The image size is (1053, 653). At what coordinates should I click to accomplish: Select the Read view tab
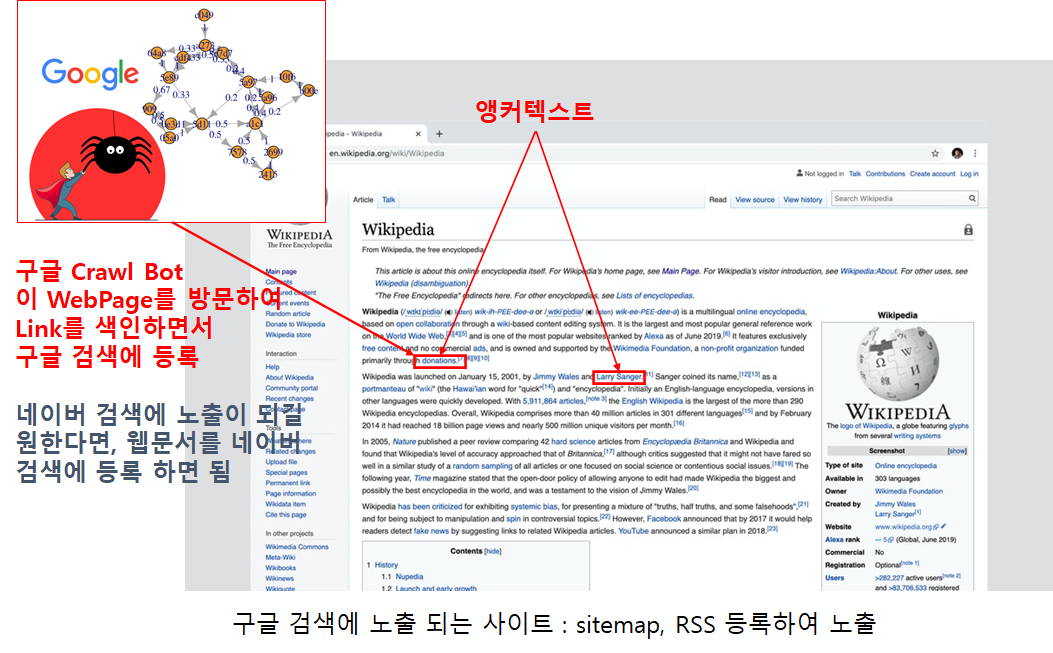pyautogui.click(x=718, y=200)
